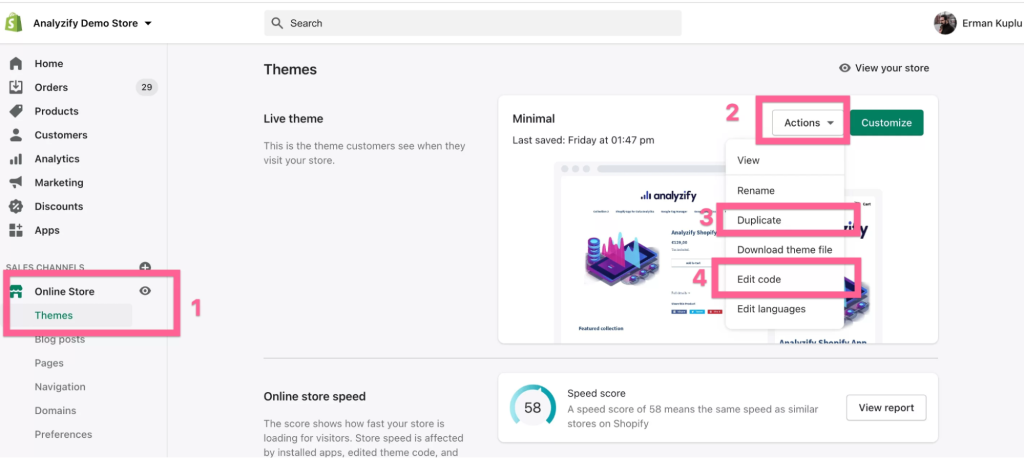Open Discounts via its badge icon
The width and height of the screenshot is (1024, 458).
16,206
